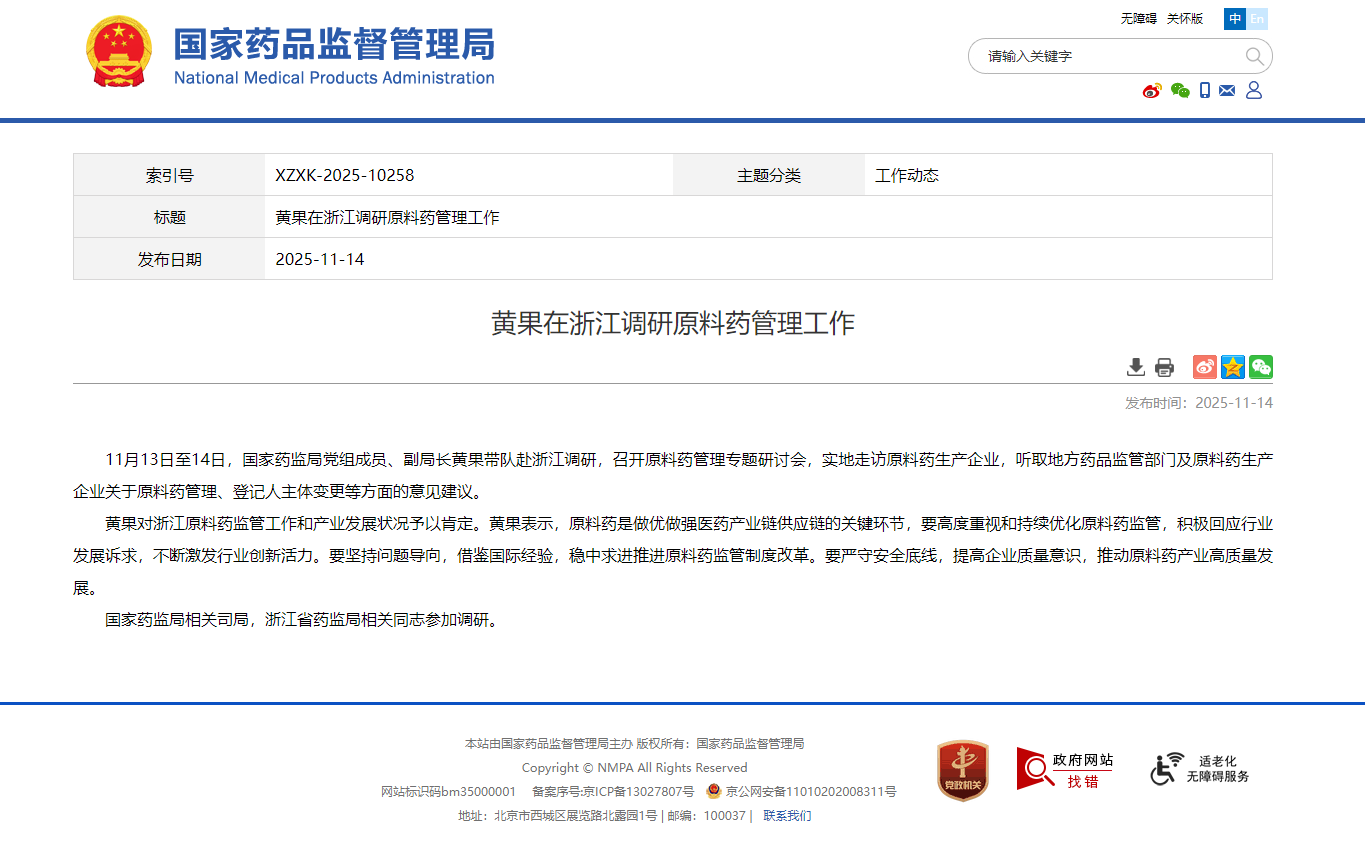Go to homepage via 国家药品监督管理局 logo
This screenshot has height=864, width=1365.
click(x=290, y=54)
